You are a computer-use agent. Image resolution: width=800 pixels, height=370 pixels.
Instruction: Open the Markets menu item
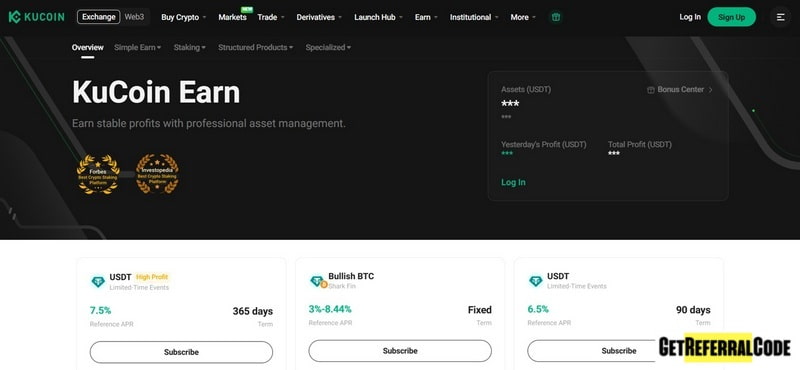(x=232, y=17)
